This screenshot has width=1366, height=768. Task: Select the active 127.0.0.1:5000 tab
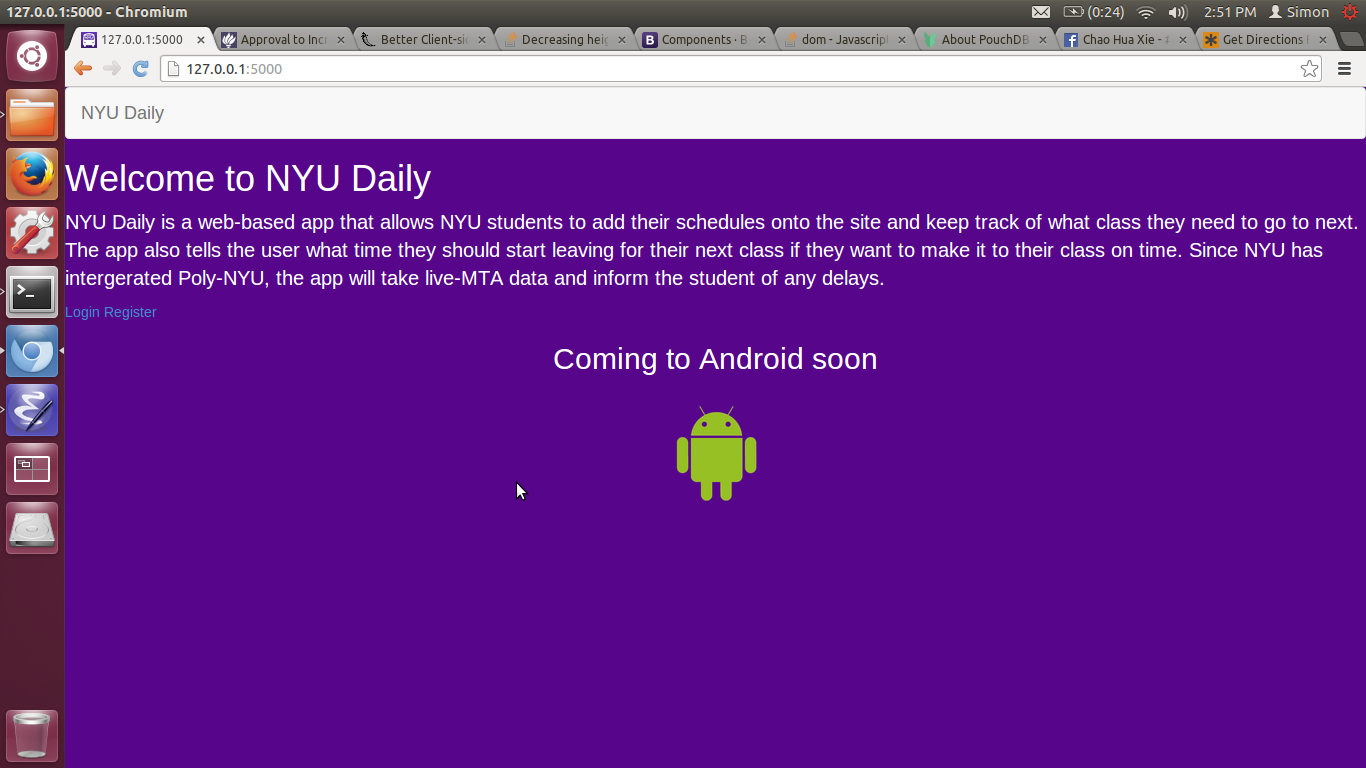point(142,40)
